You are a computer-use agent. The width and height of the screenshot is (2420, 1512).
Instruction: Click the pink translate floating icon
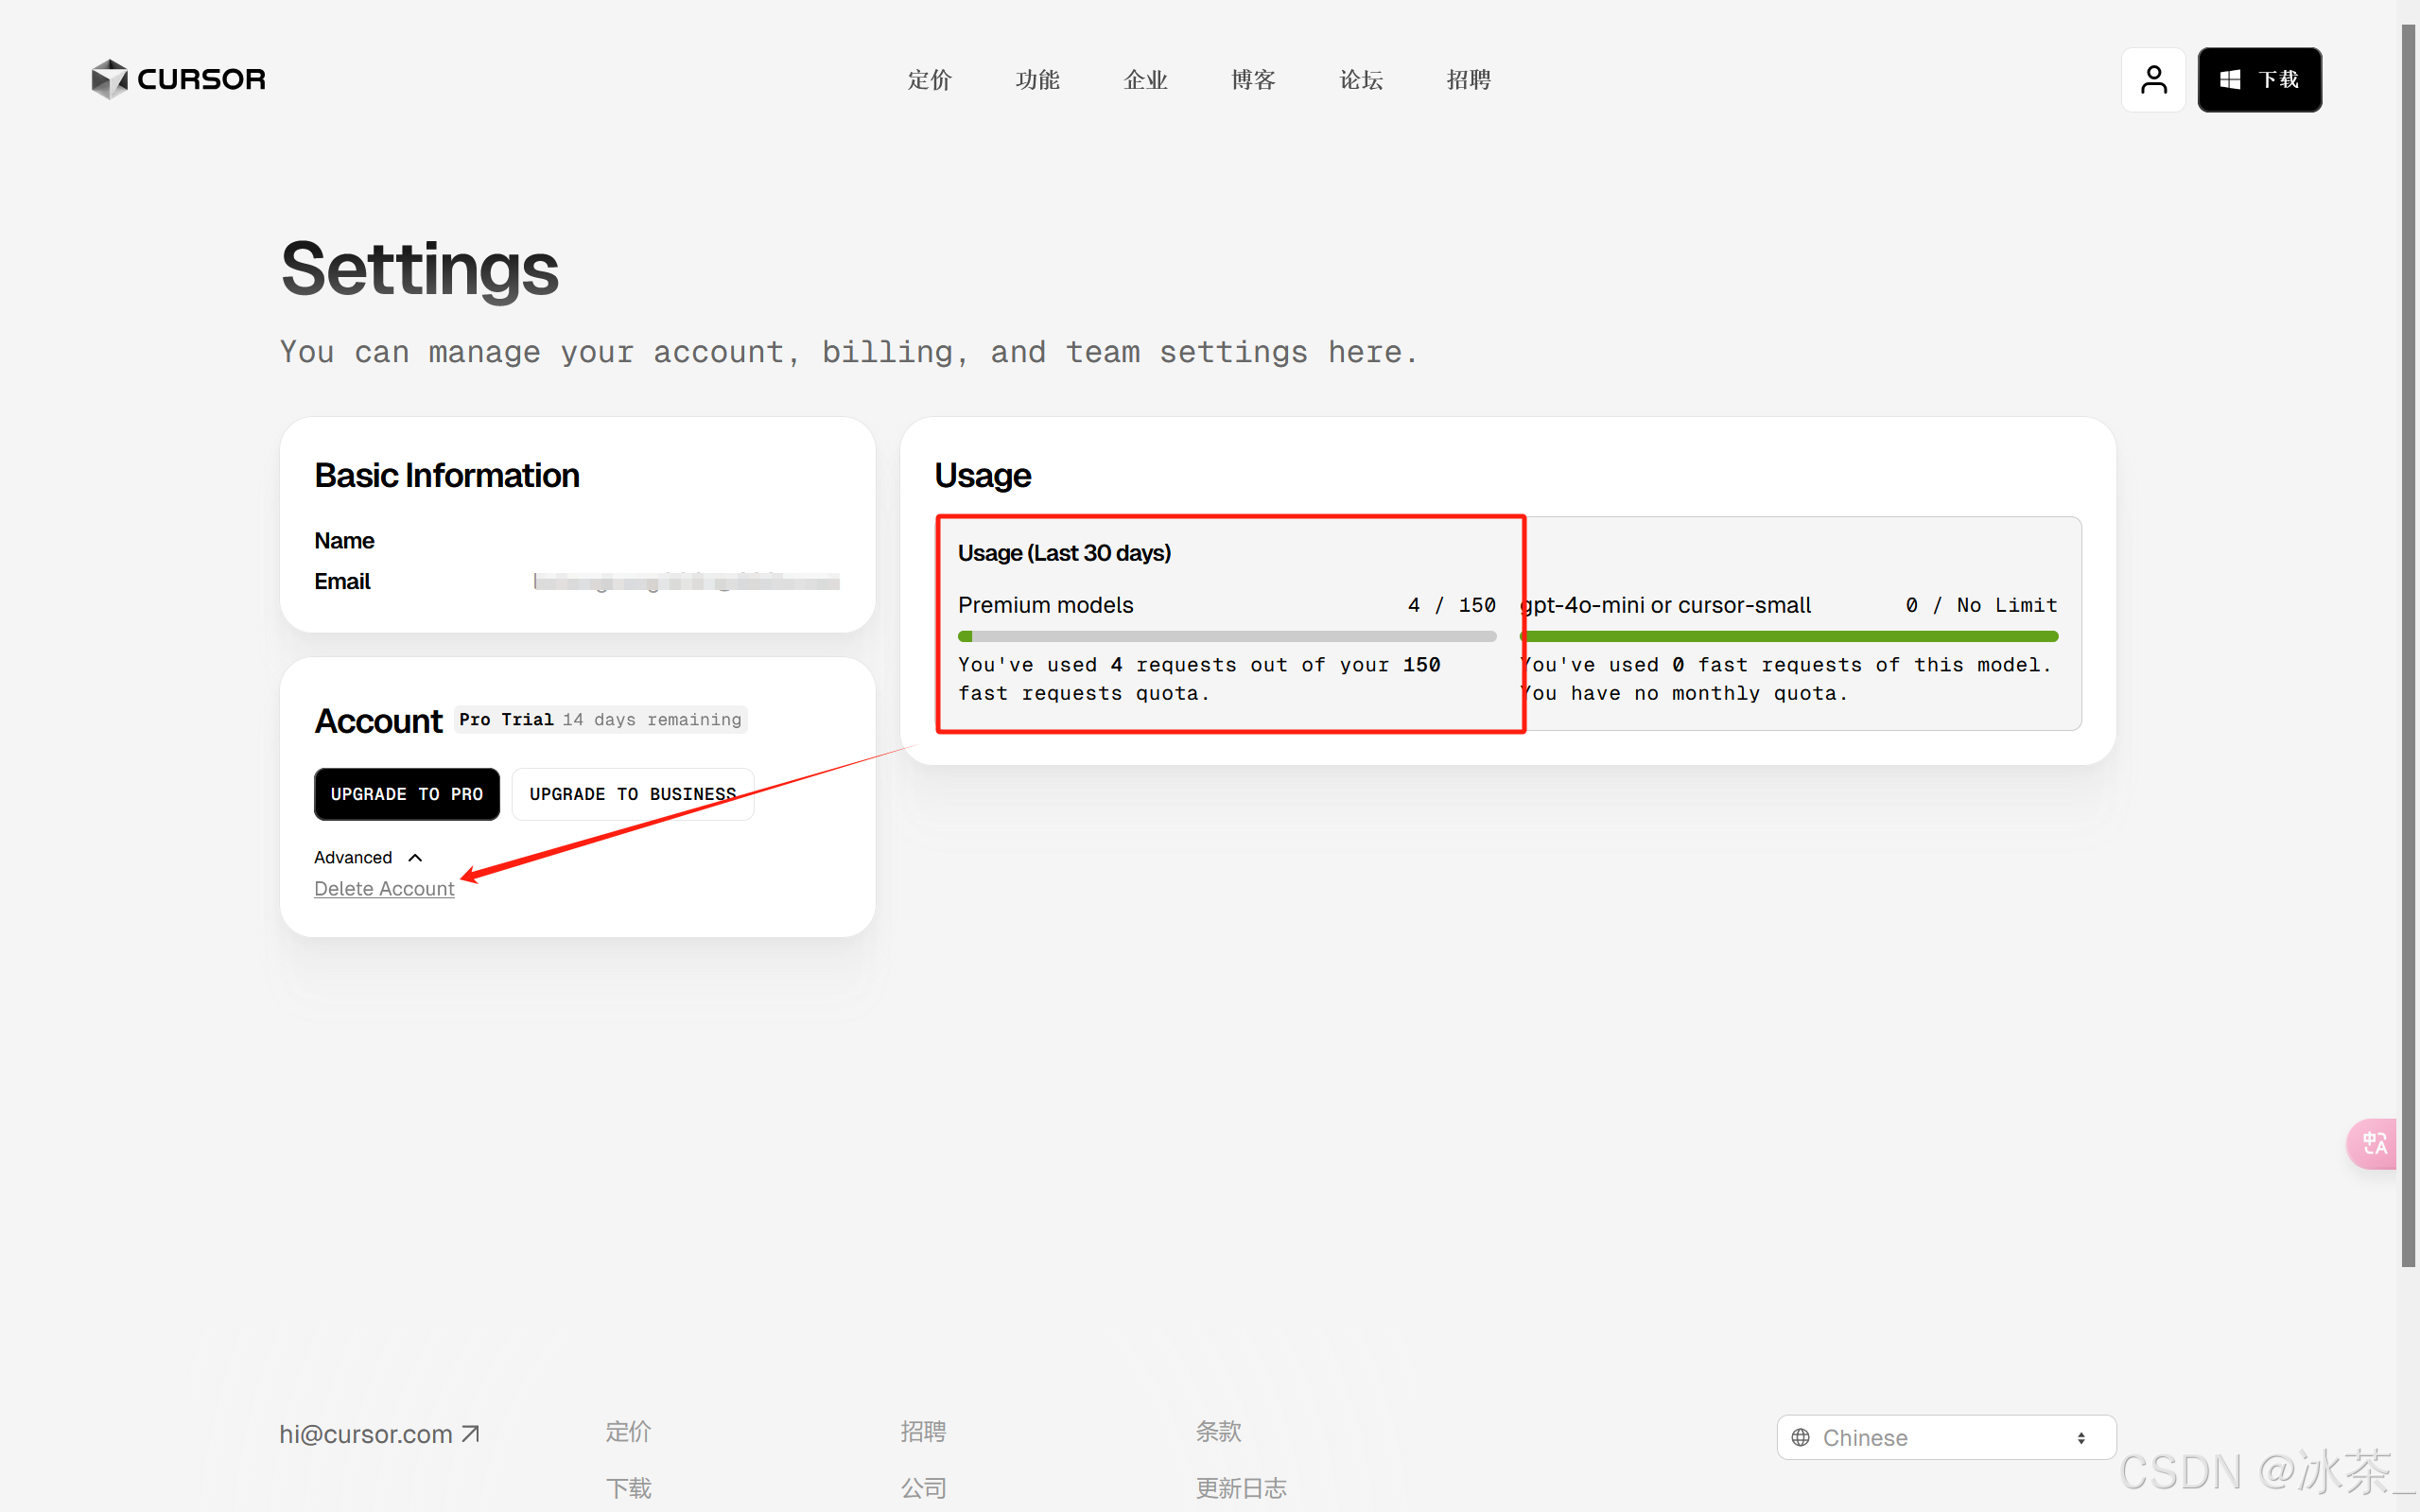point(2373,1143)
